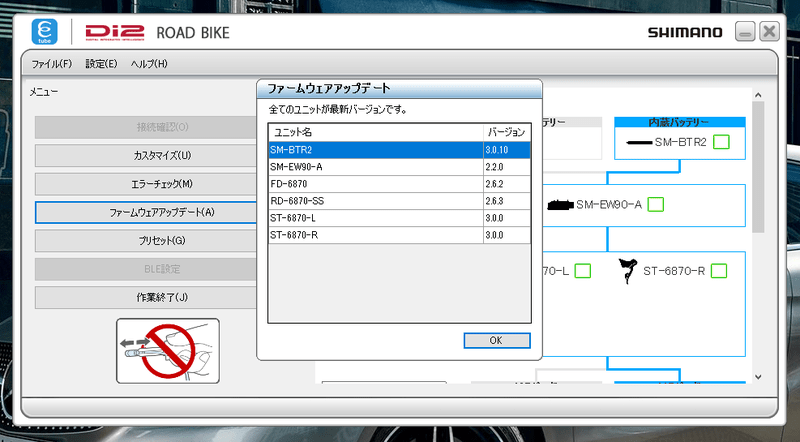
Task: Select the RD-6870-SS row in the list
Action: click(x=399, y=201)
